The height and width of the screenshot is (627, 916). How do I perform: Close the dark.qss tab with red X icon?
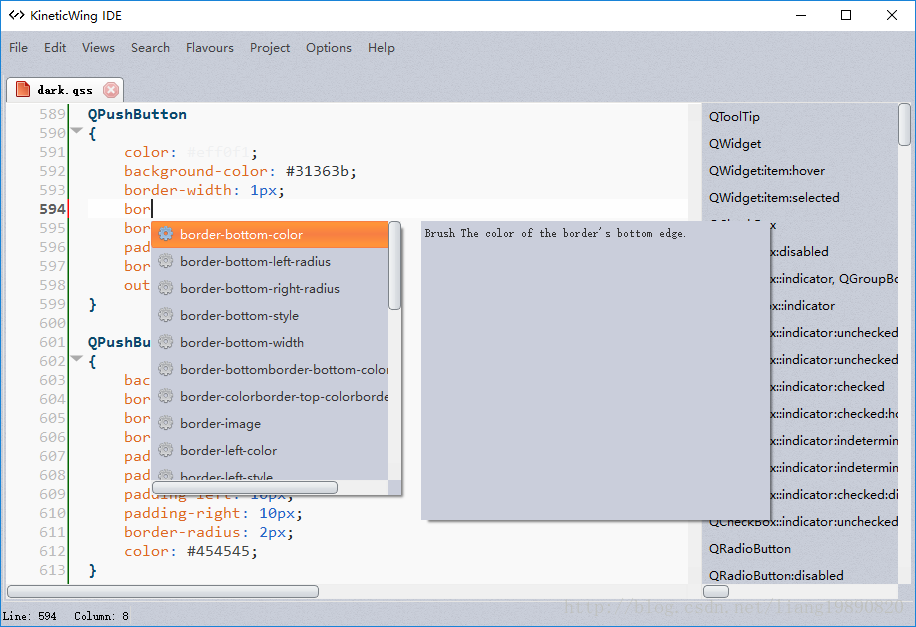[110, 90]
